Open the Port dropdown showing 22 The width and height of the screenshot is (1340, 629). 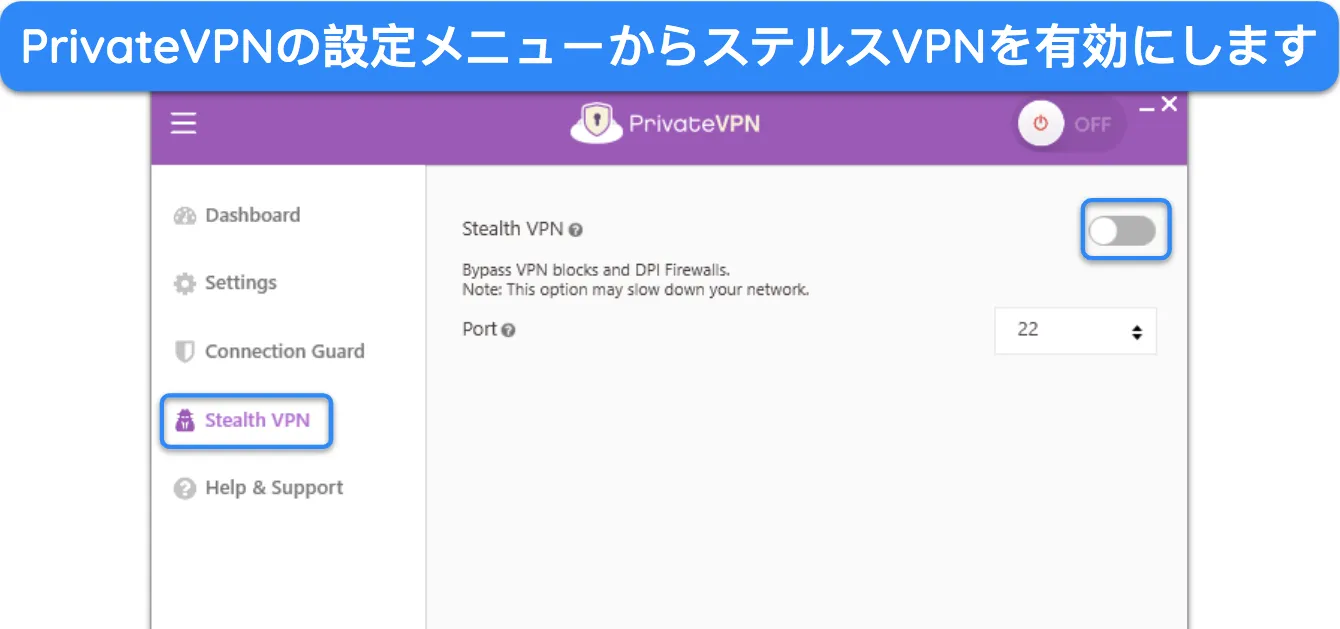[1075, 330]
